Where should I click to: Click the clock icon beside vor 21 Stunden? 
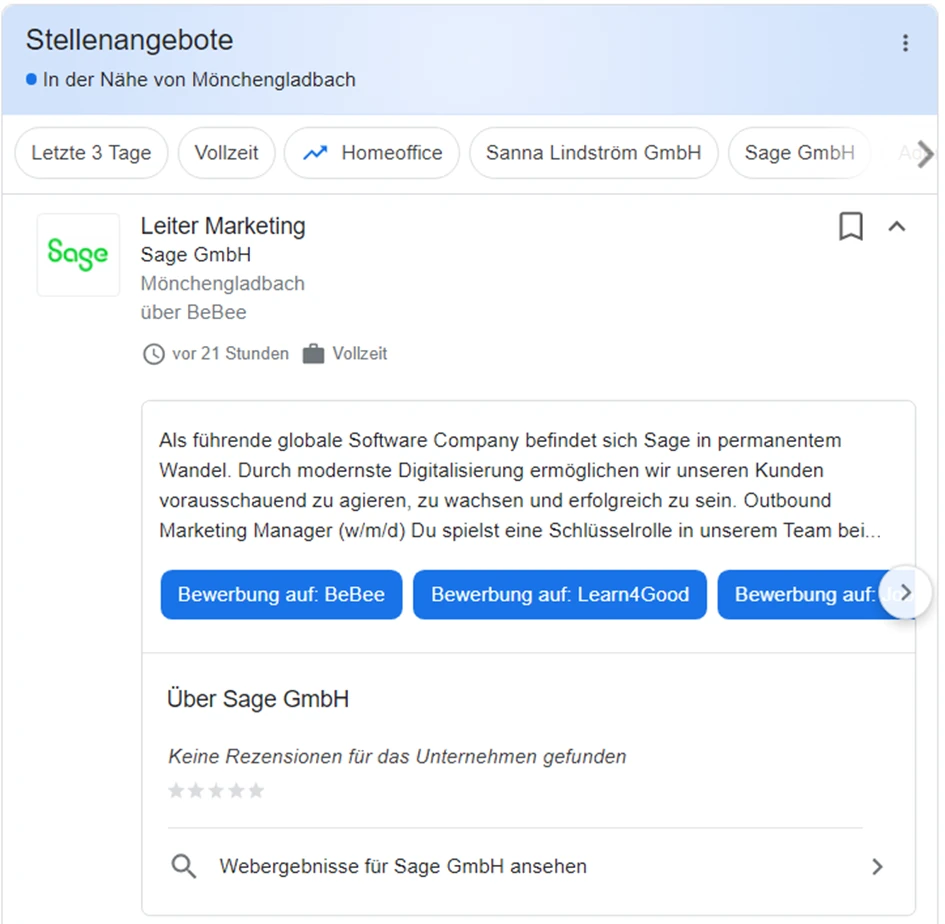tap(154, 354)
